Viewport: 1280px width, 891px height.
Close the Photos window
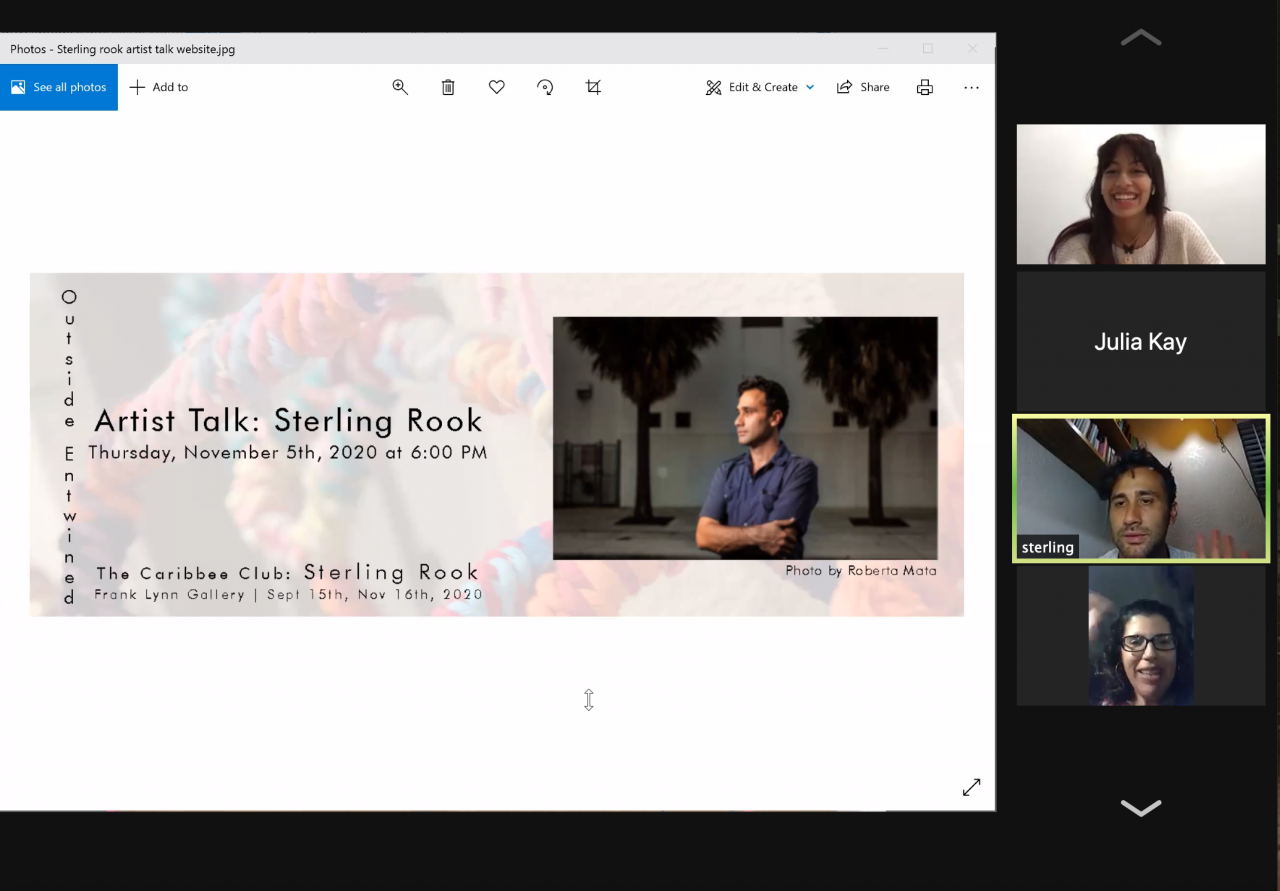click(x=972, y=48)
